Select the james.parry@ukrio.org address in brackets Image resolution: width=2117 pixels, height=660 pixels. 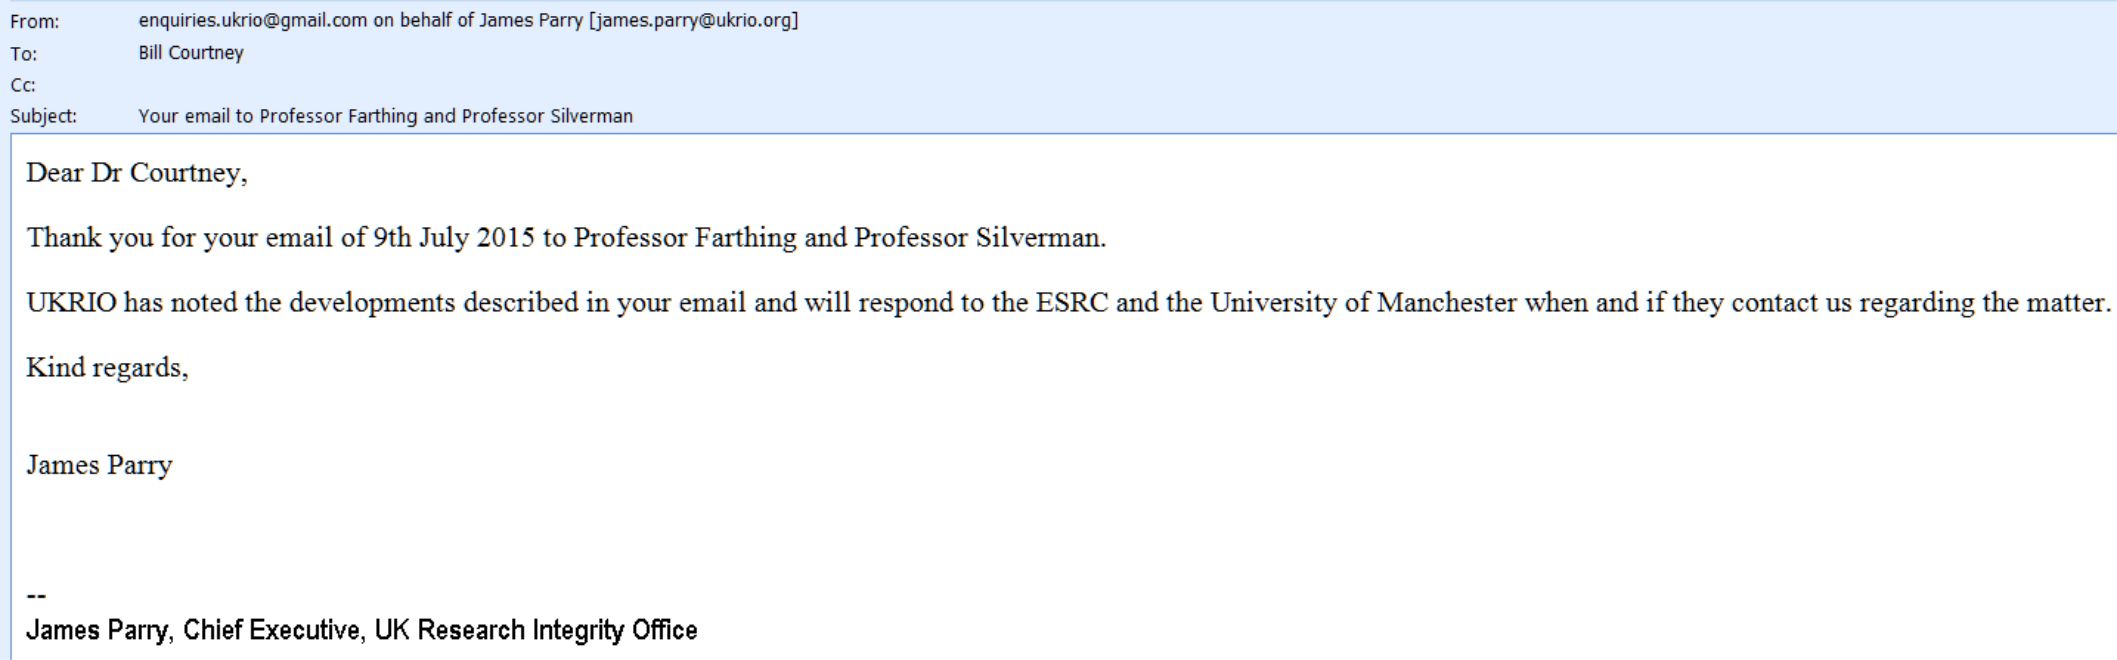pos(694,20)
